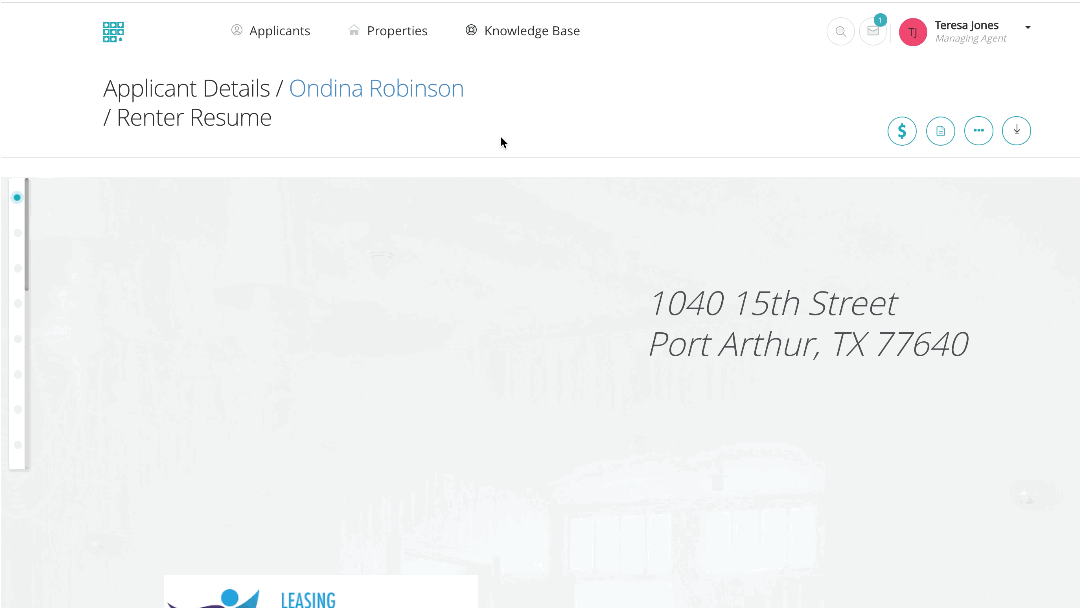Image resolution: width=1080 pixels, height=608 pixels.
Task: Click the dollar sign circular icon
Action: 902,131
